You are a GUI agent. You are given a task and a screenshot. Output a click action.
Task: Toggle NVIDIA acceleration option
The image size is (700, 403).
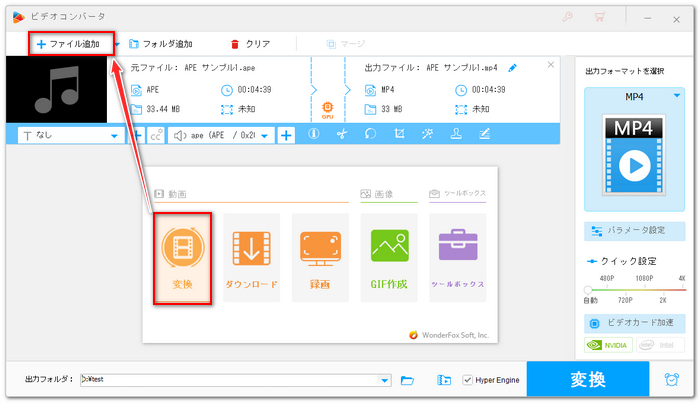coord(608,345)
